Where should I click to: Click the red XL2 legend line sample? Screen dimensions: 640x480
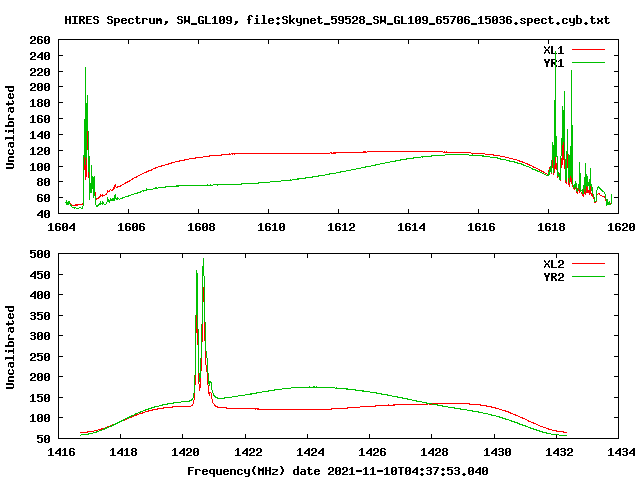point(588,264)
